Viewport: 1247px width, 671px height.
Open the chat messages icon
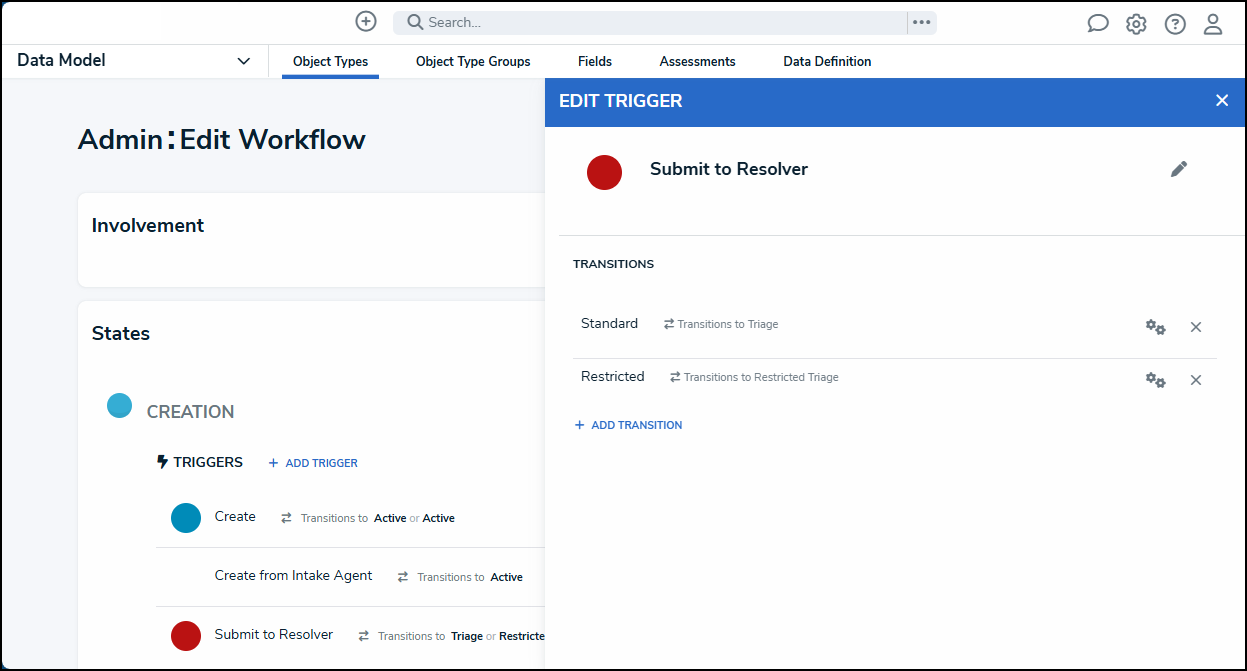tap(1098, 23)
